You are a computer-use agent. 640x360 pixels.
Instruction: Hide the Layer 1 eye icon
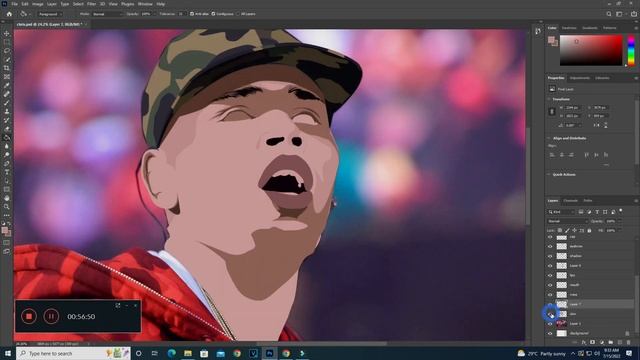(x=550, y=324)
